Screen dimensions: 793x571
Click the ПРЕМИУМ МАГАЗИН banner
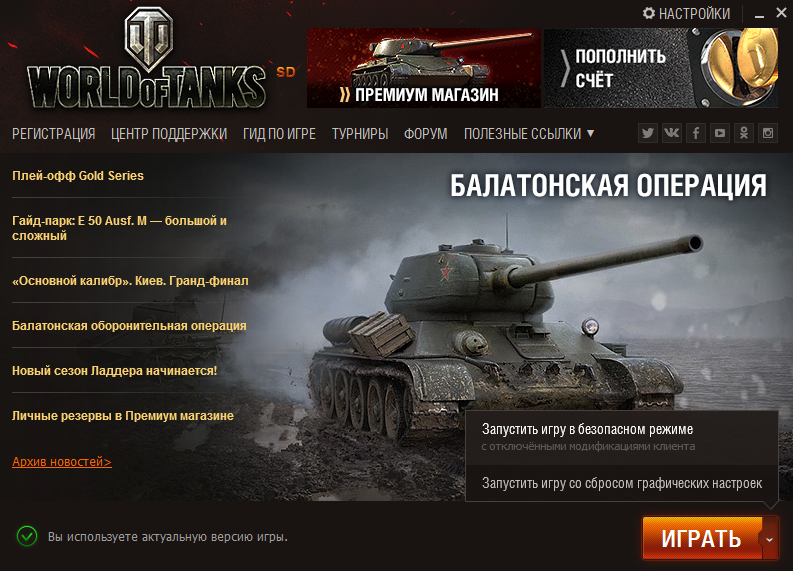(x=424, y=68)
